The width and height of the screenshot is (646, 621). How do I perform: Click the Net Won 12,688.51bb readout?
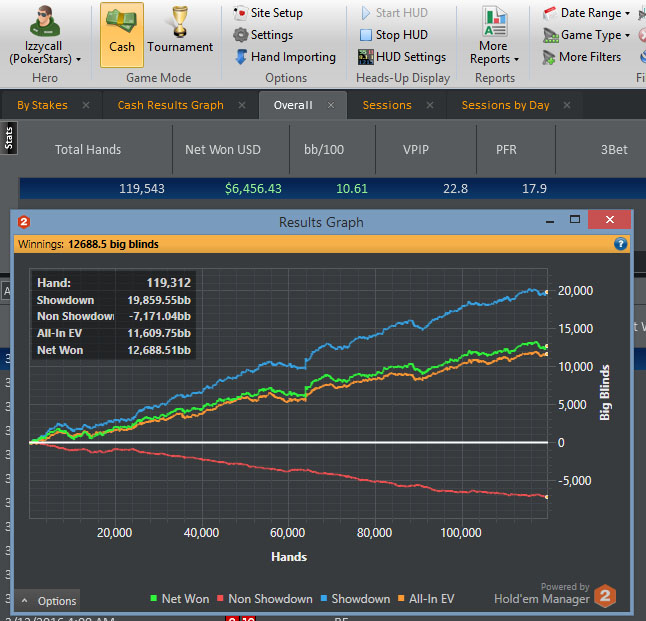pyautogui.click(x=113, y=350)
